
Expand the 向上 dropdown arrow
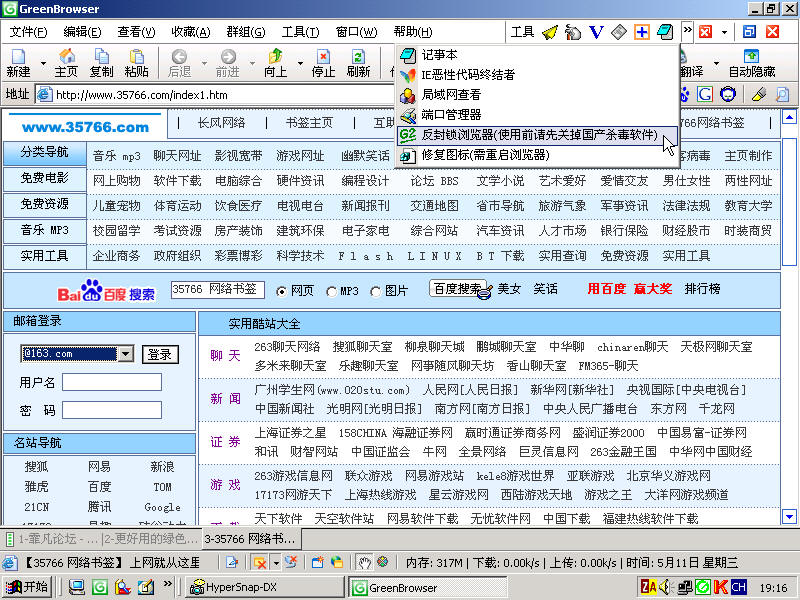(x=300, y=63)
